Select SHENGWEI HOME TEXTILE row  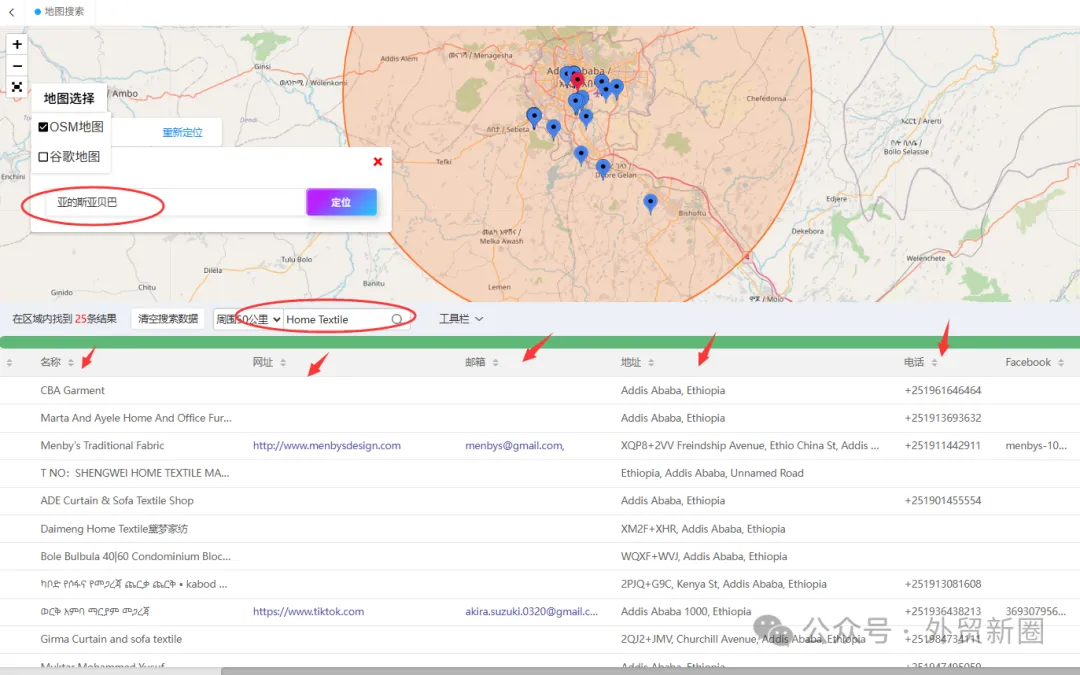pyautogui.click(x=135, y=473)
